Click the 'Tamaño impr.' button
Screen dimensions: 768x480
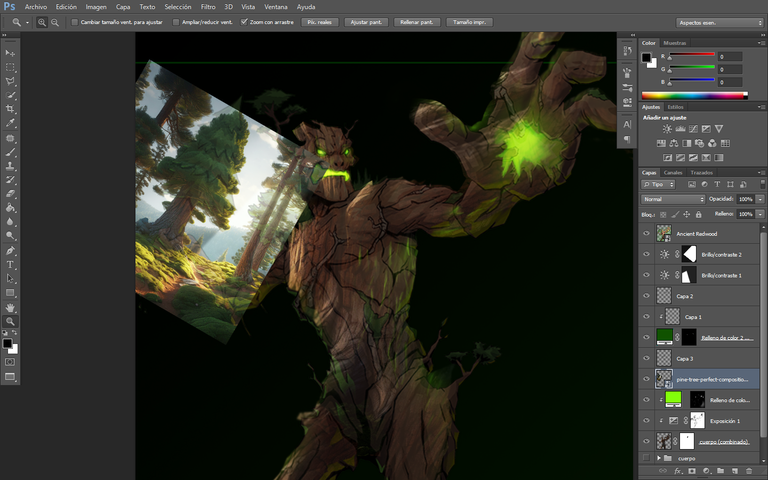(x=469, y=22)
